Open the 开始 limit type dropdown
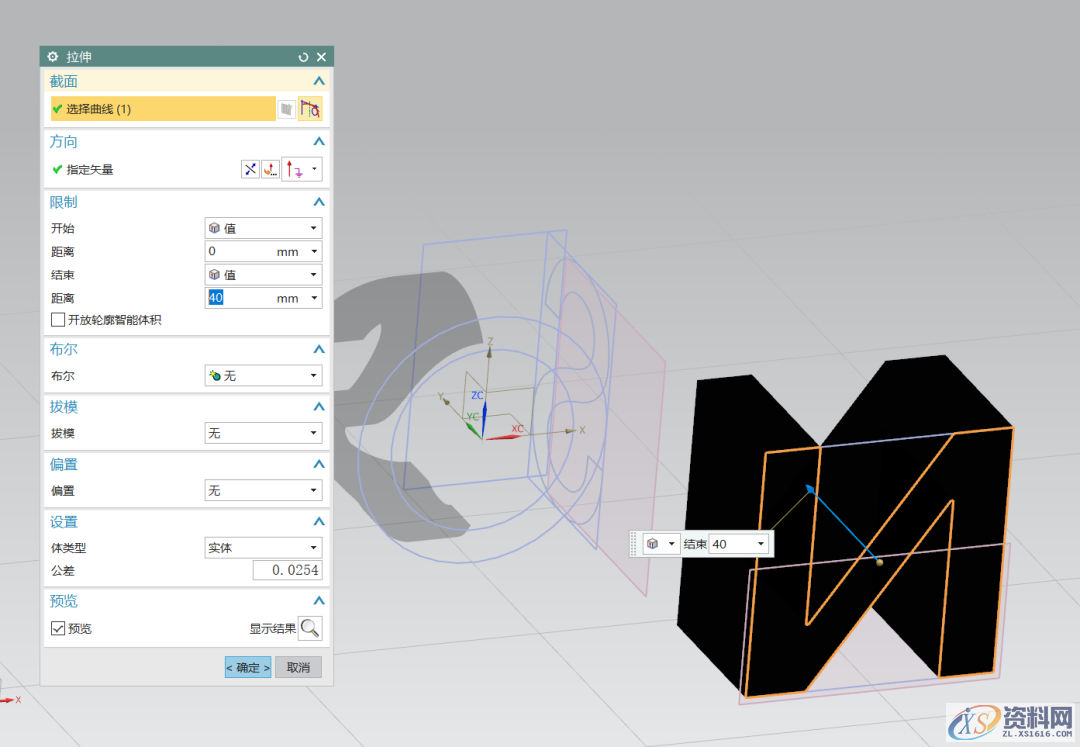This screenshot has width=1080, height=747. click(263, 228)
